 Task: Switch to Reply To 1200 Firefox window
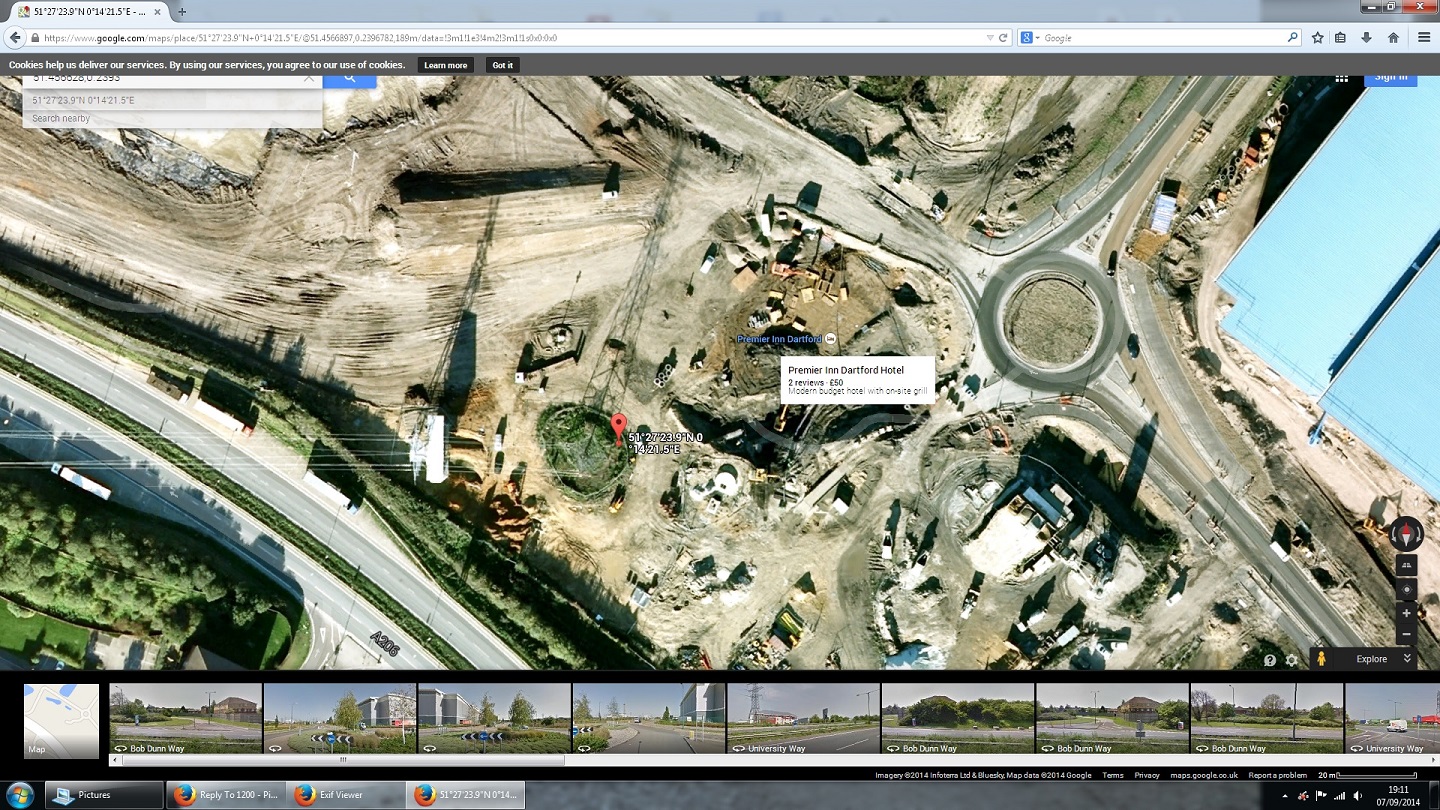(224, 796)
